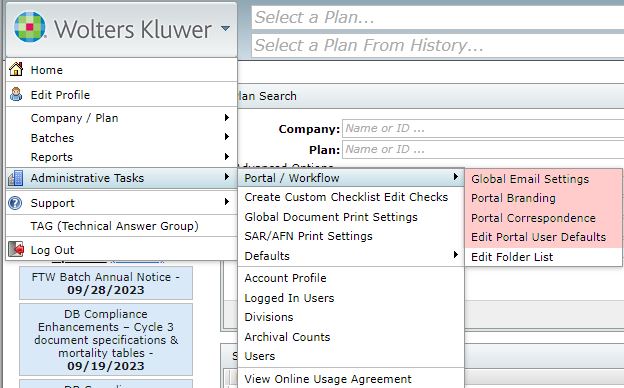Select Archival Counts
This screenshot has height=388, width=624.
[x=351, y=337]
